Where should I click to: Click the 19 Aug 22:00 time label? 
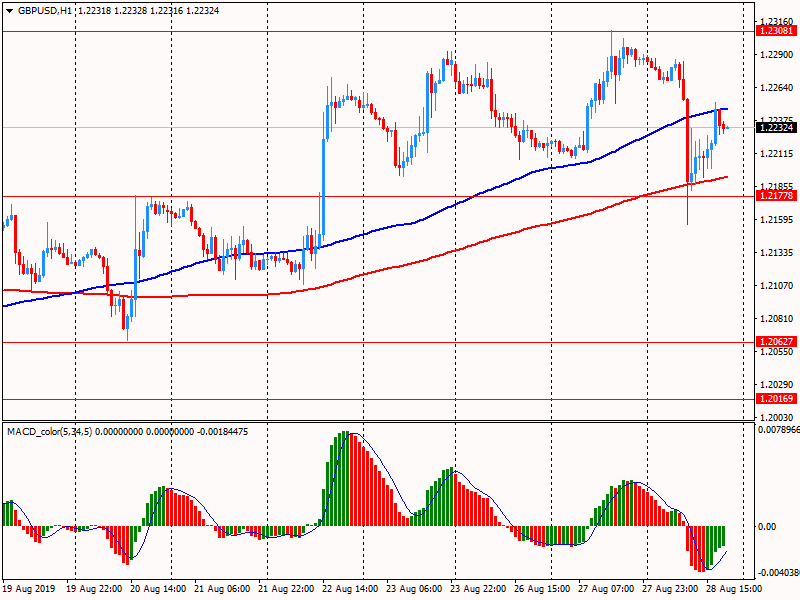coord(94,589)
